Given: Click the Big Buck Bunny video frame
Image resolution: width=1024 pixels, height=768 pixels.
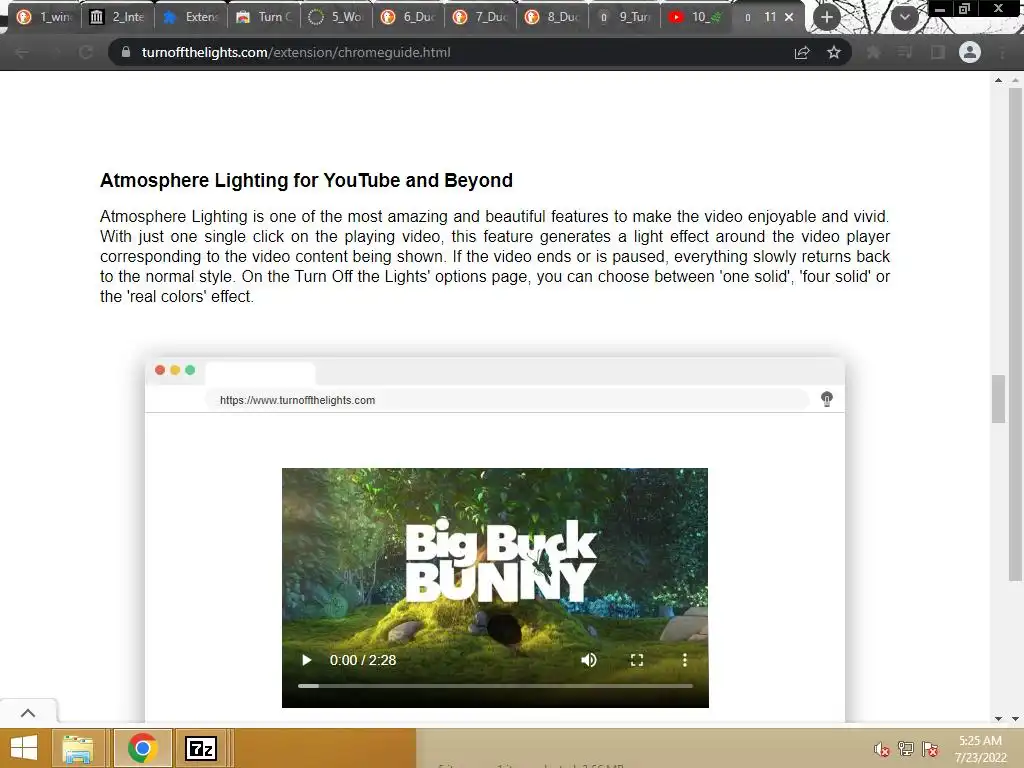Looking at the screenshot, I should pos(495,587).
